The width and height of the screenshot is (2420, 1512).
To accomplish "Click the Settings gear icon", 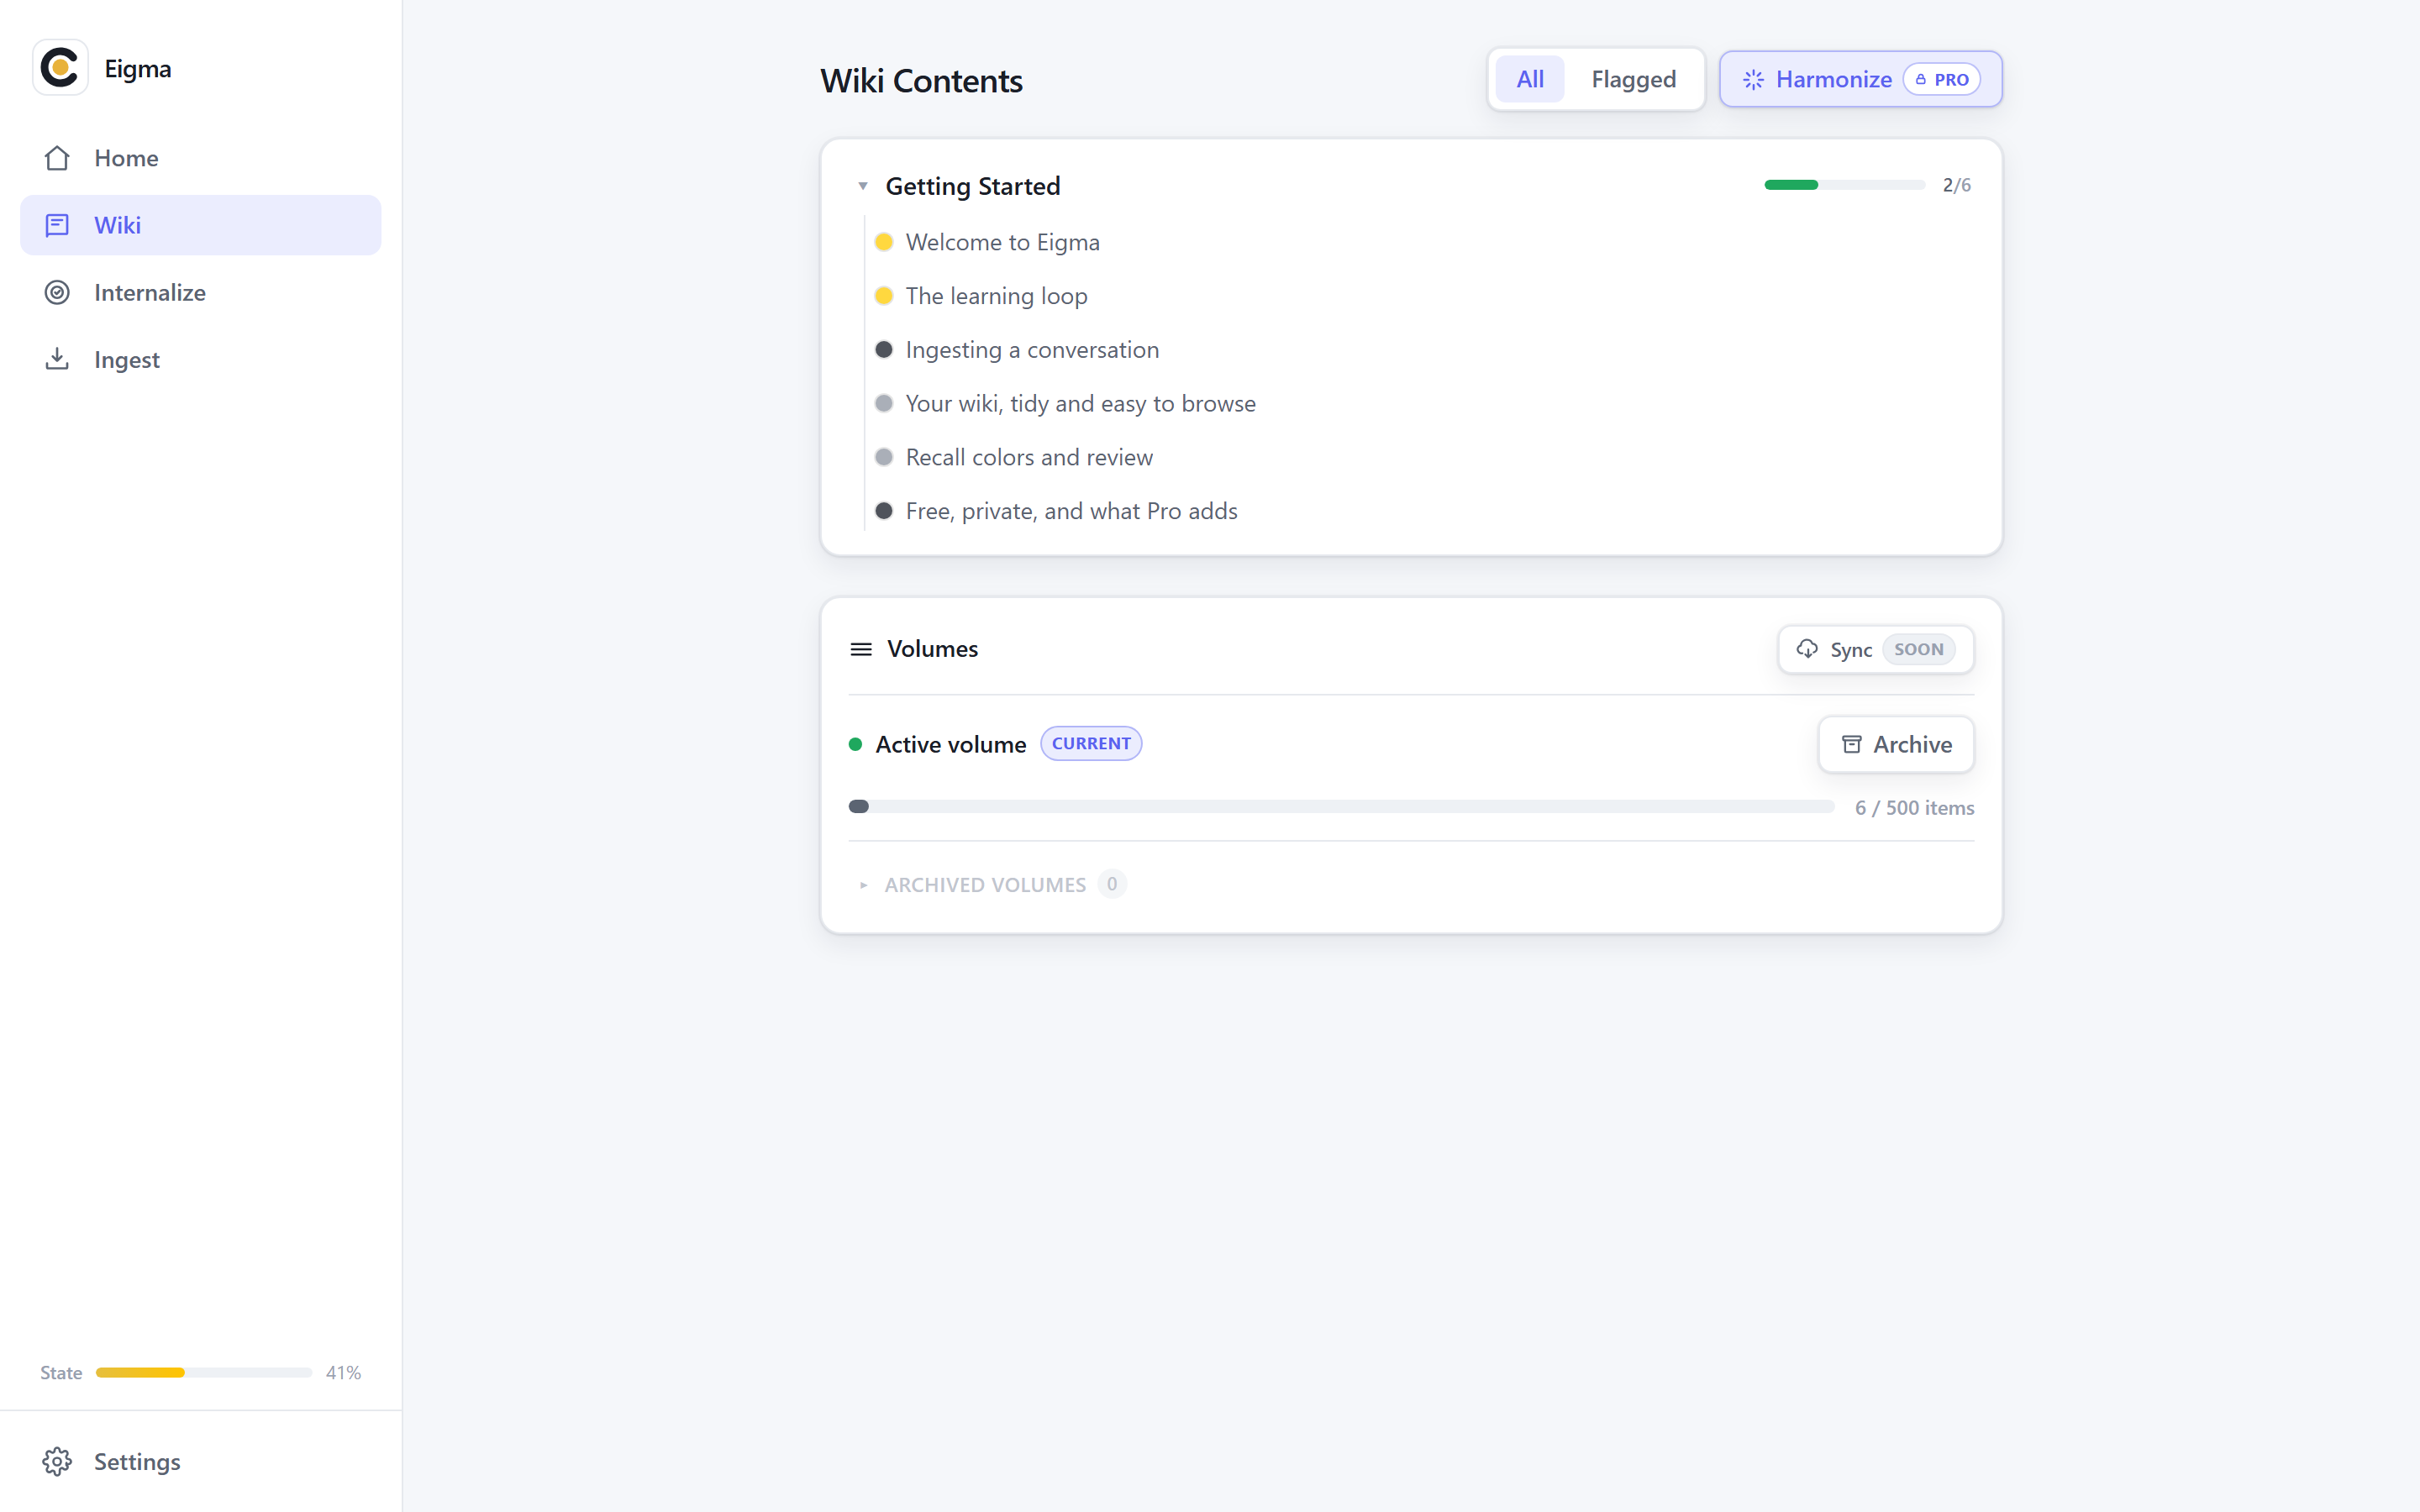I will [57, 1461].
